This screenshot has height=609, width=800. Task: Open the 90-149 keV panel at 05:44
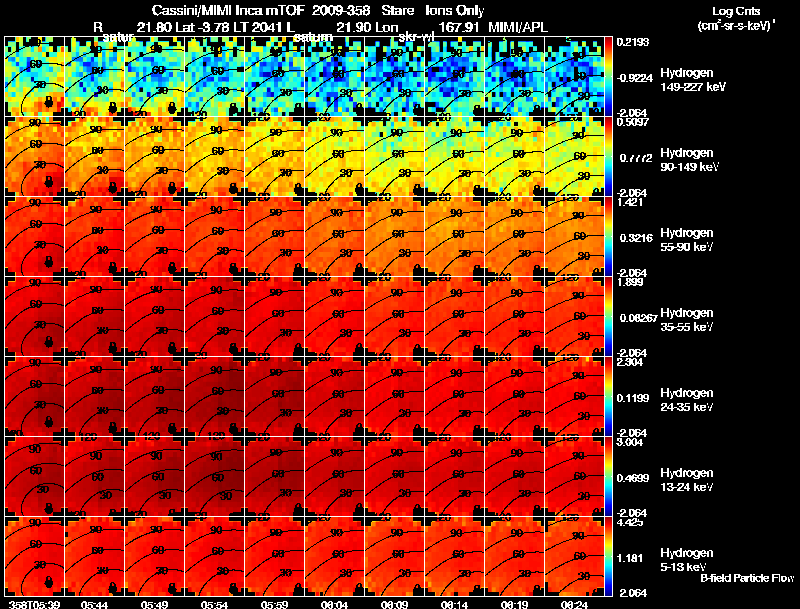tap(94, 157)
